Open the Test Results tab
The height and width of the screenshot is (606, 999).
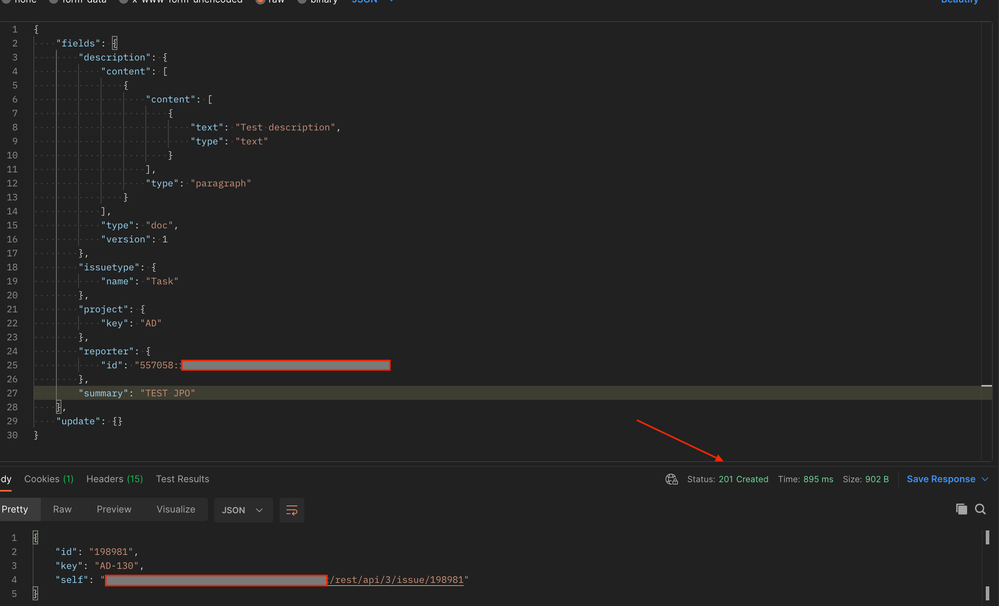coord(182,479)
